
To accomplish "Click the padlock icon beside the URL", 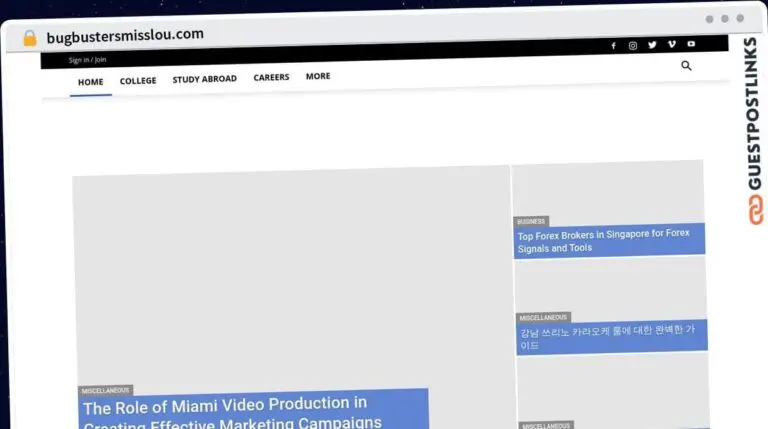I will click(x=30, y=38).
